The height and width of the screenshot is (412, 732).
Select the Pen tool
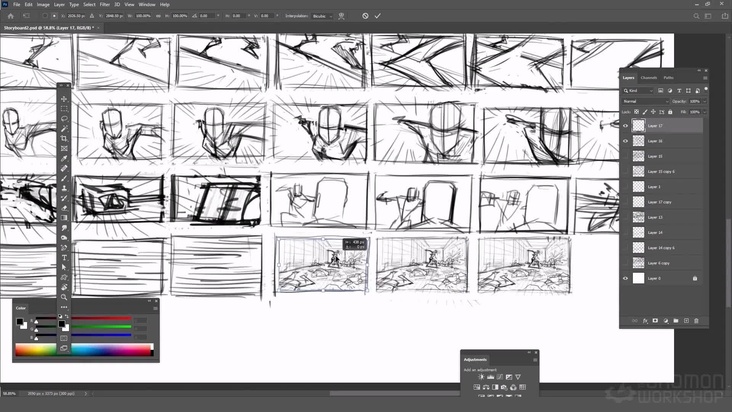pos(64,248)
